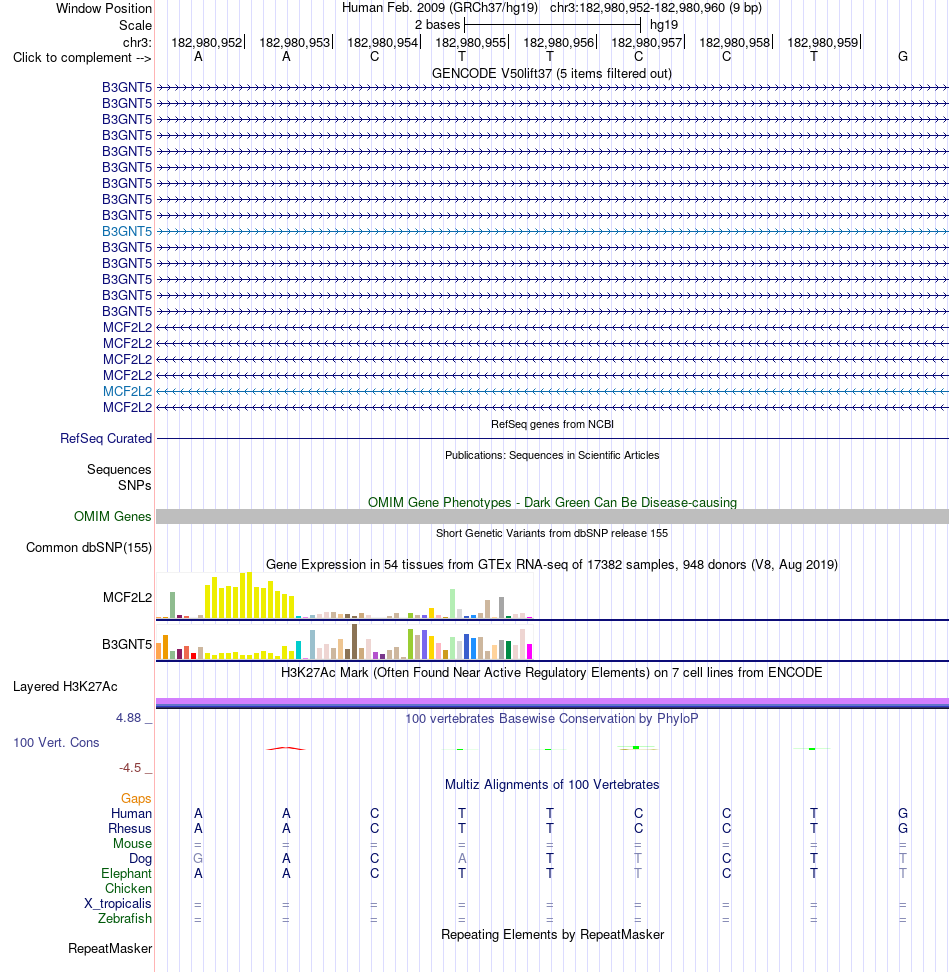Select the Scale track label
950x972 pixels.
135,25
